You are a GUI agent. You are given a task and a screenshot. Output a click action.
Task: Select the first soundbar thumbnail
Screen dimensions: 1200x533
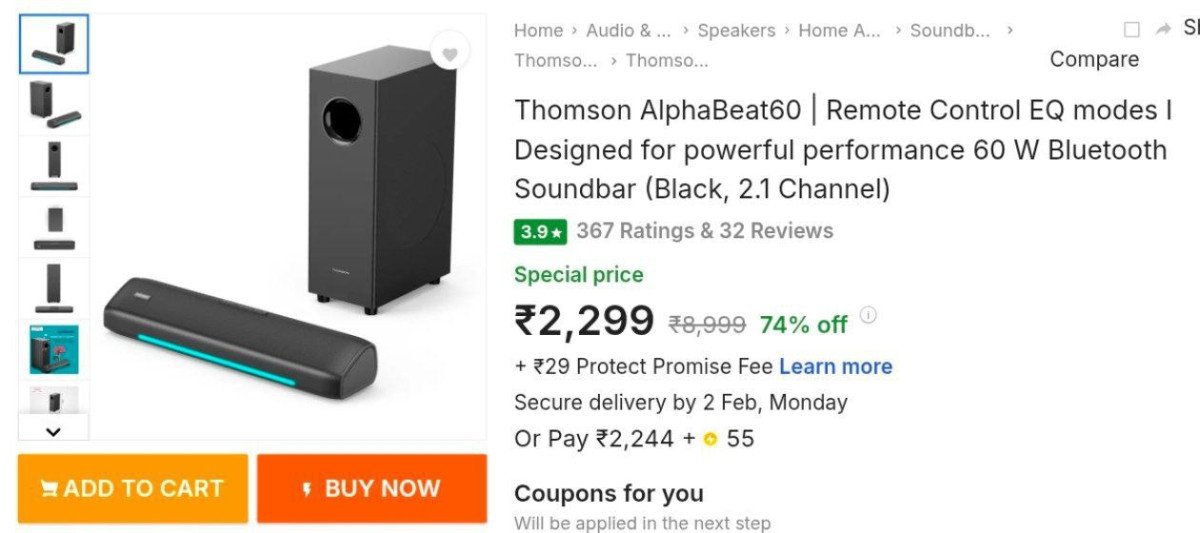pos(54,44)
